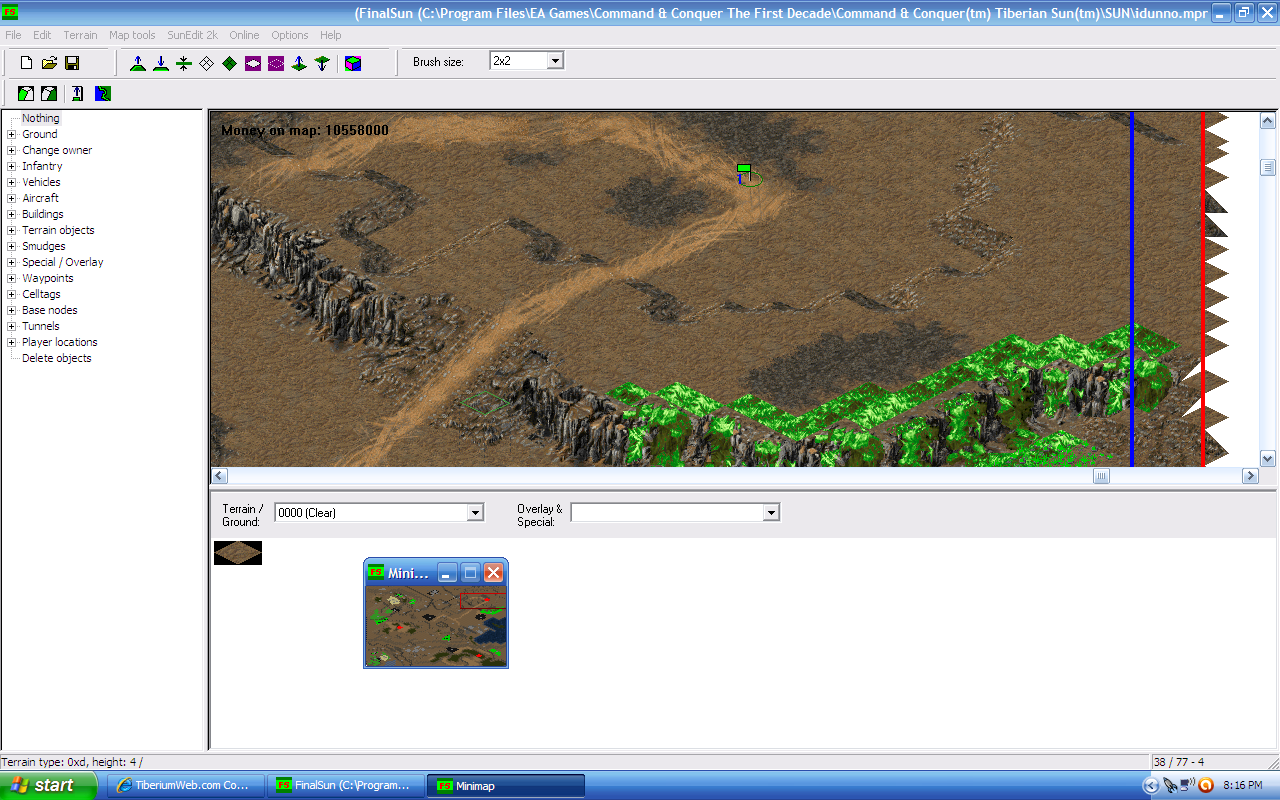Open the SunEdit 2k menu
Image resolution: width=1280 pixels, height=800 pixels.
192,35
